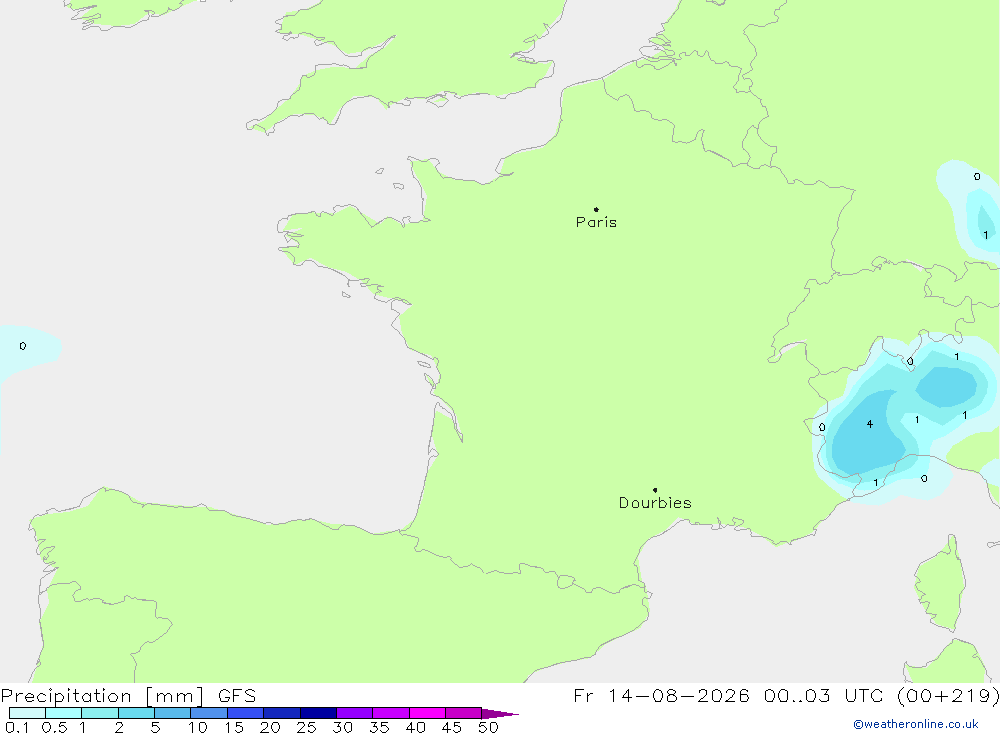Click the 40–45 mm magenta swatch
Viewport: 1000px width, 733px height.
point(427,713)
